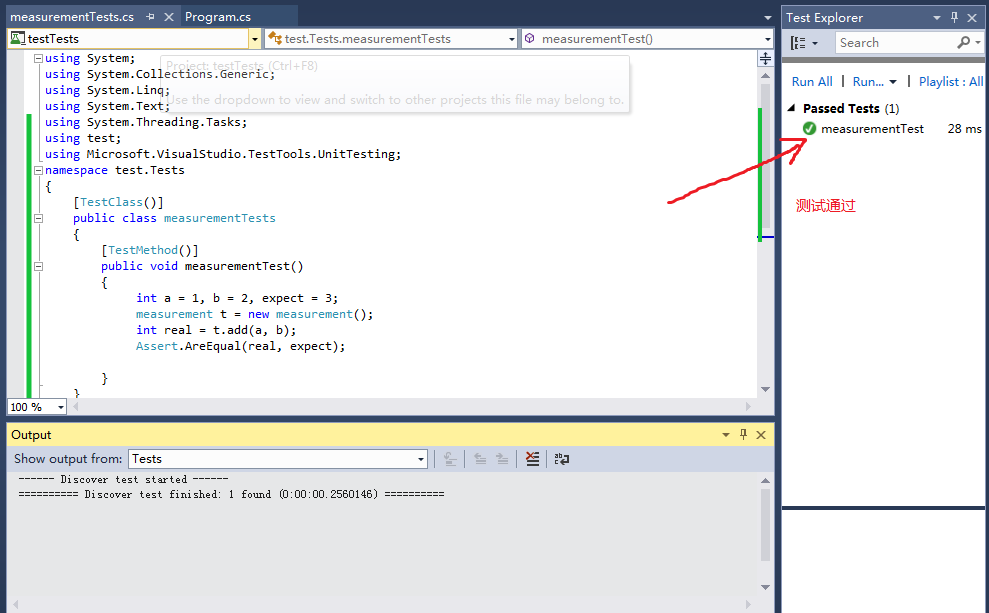Screen dimensions: 989x613
Task: Click the editor vertical scrollbar thumb
Action: [x=765, y=156]
